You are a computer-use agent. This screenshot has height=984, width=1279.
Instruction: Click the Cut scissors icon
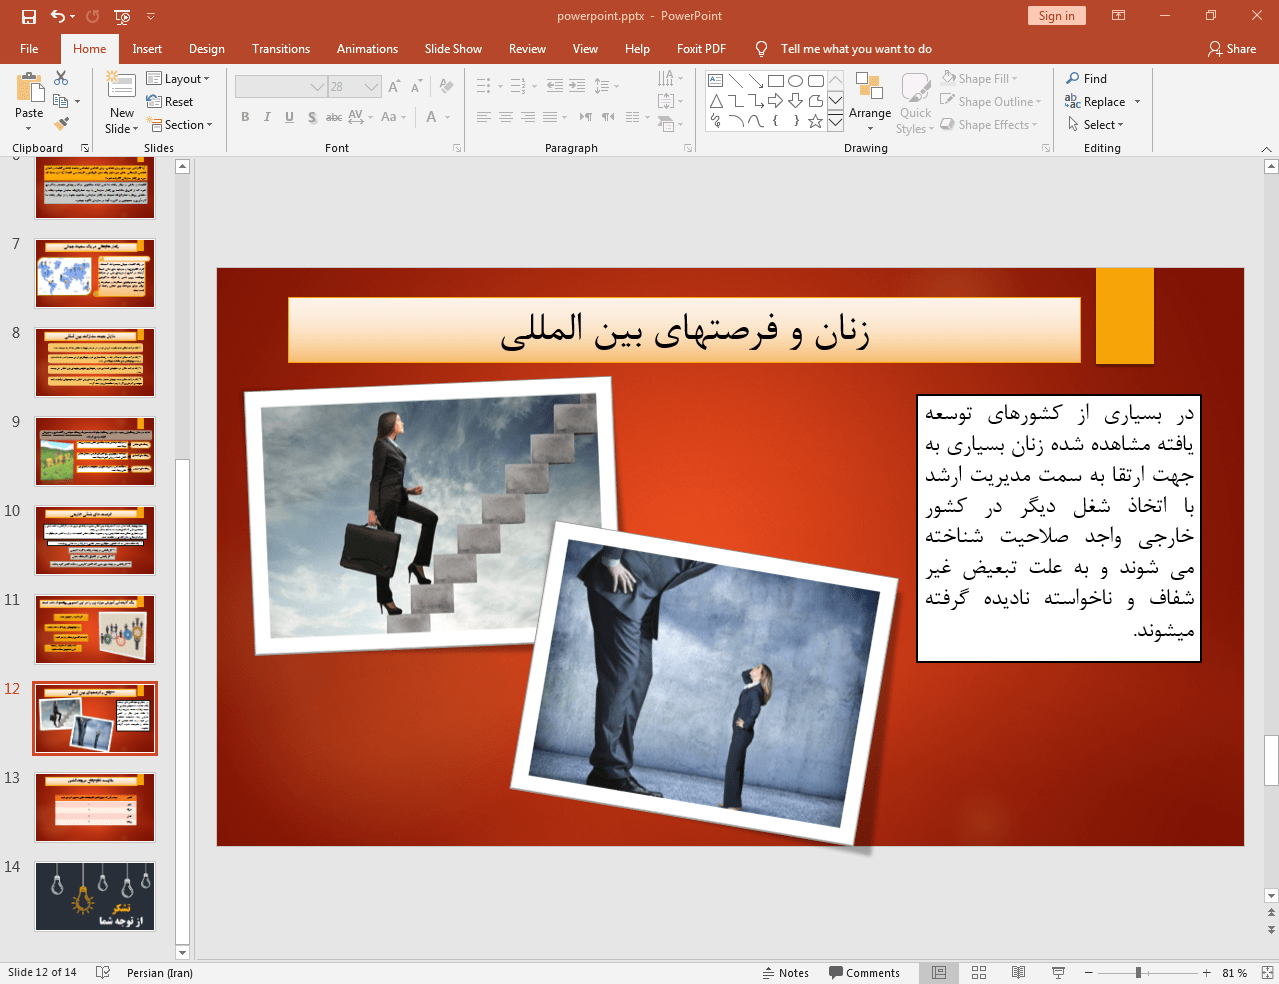coord(61,78)
